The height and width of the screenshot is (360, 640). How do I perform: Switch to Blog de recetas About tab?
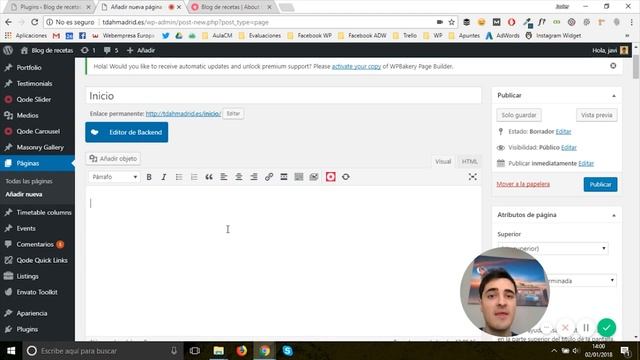pyautogui.click(x=231, y=7)
